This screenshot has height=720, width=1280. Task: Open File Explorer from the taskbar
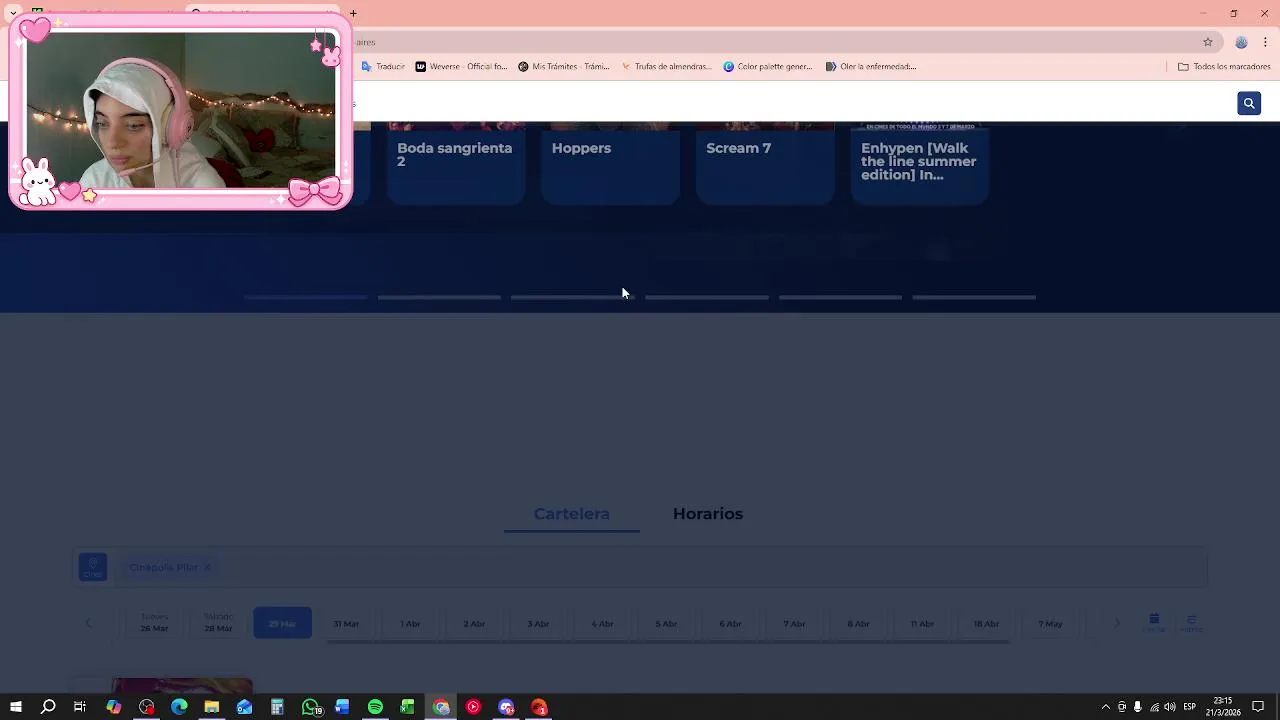click(x=212, y=707)
